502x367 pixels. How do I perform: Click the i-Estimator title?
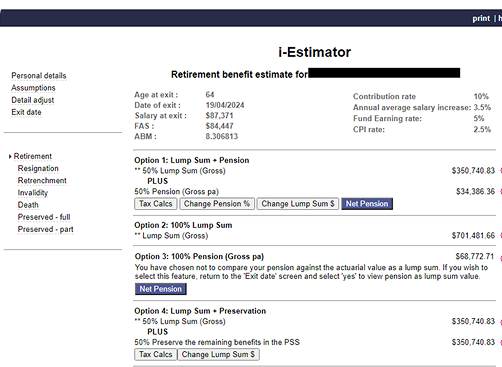click(315, 52)
